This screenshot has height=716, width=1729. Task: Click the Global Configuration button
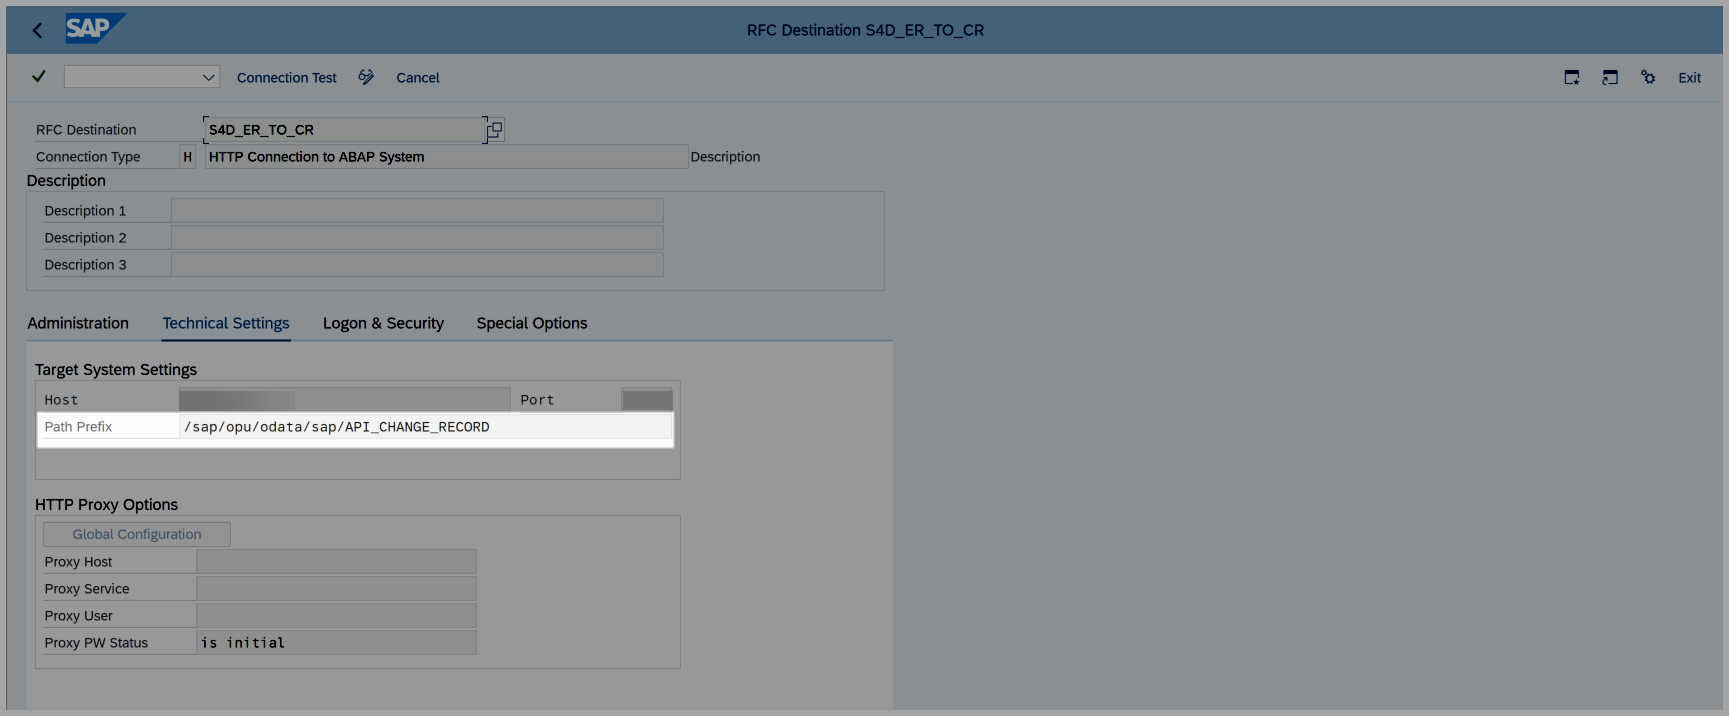(137, 534)
